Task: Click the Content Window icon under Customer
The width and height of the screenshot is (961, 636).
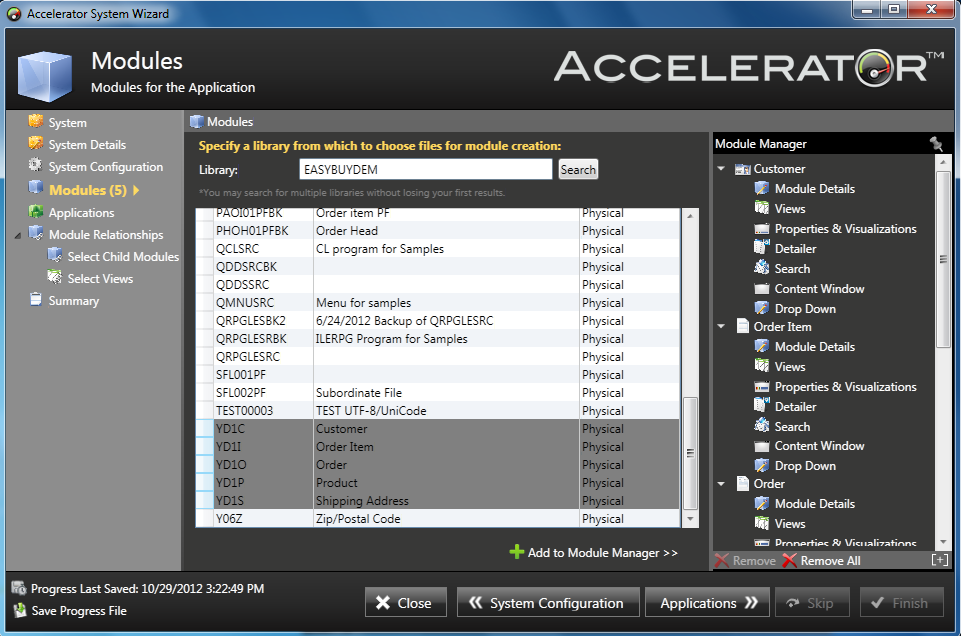Action: pos(762,289)
